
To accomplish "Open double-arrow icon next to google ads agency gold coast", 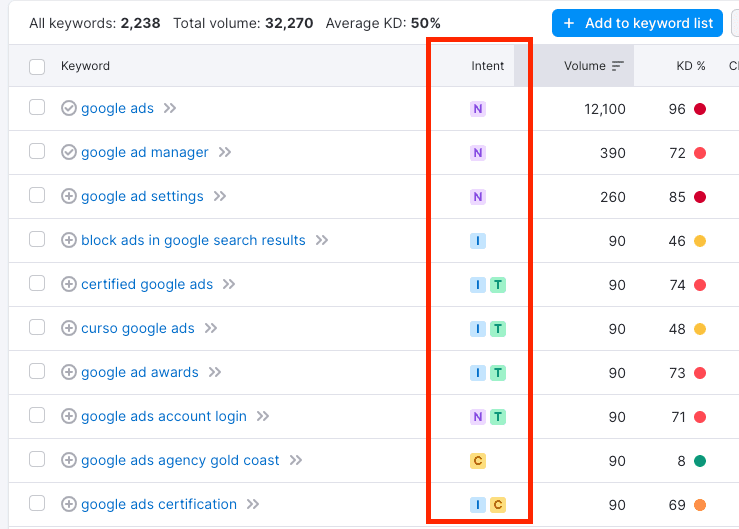I will 296,460.
